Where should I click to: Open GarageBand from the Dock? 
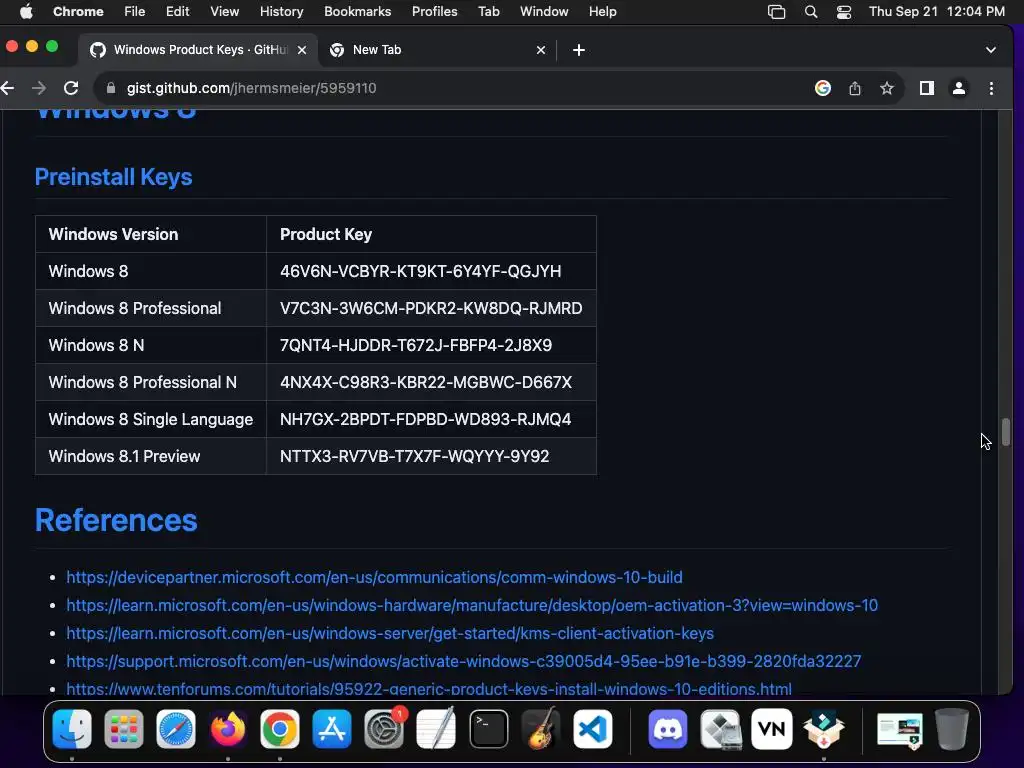(541, 729)
